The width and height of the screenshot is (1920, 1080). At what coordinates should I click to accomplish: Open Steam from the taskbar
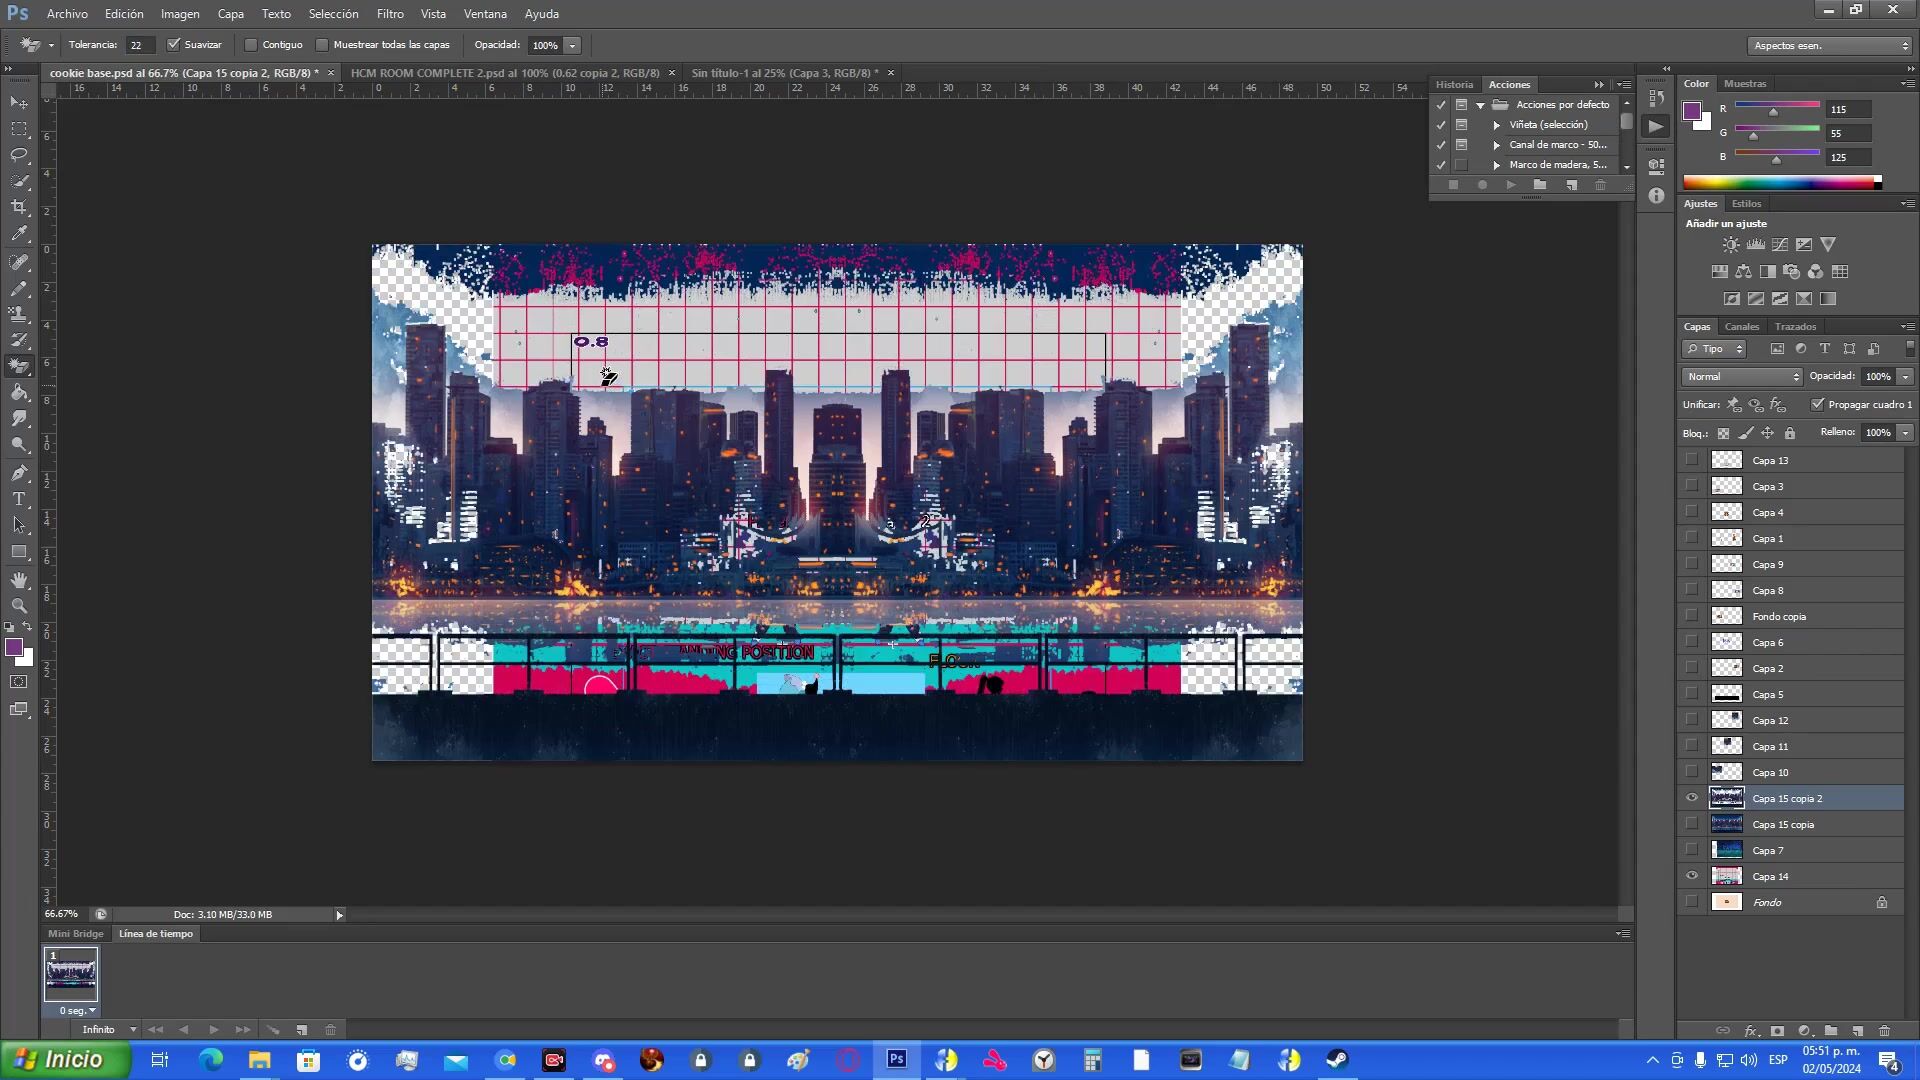pos(1337,1060)
